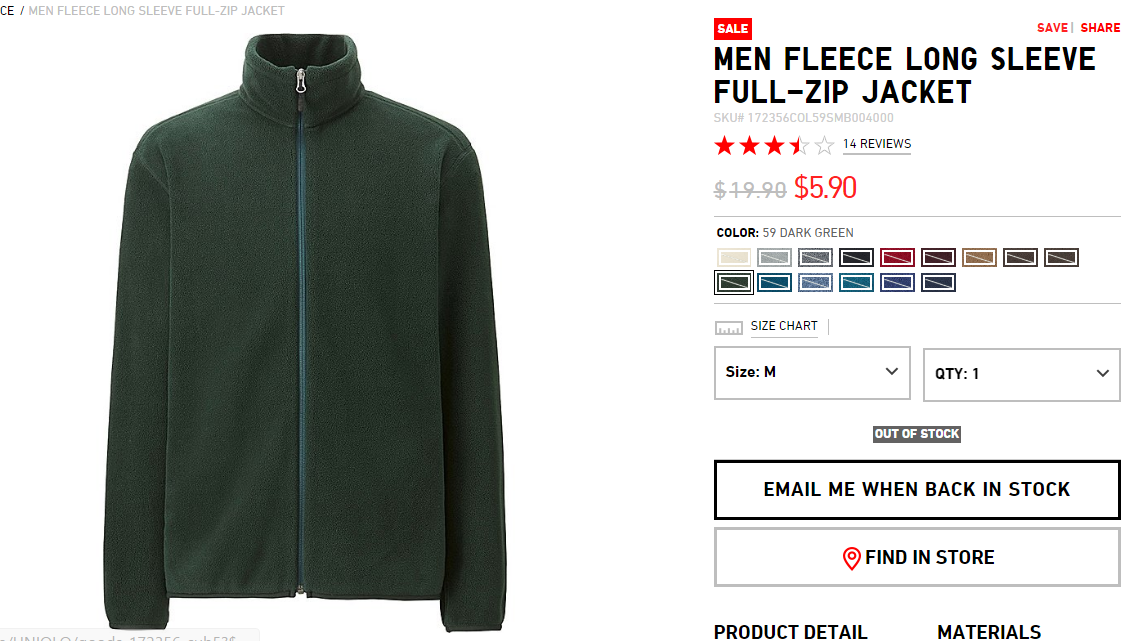Click Email Me When Back In Stock
Viewport: 1144px width, 641px height.
(917, 489)
